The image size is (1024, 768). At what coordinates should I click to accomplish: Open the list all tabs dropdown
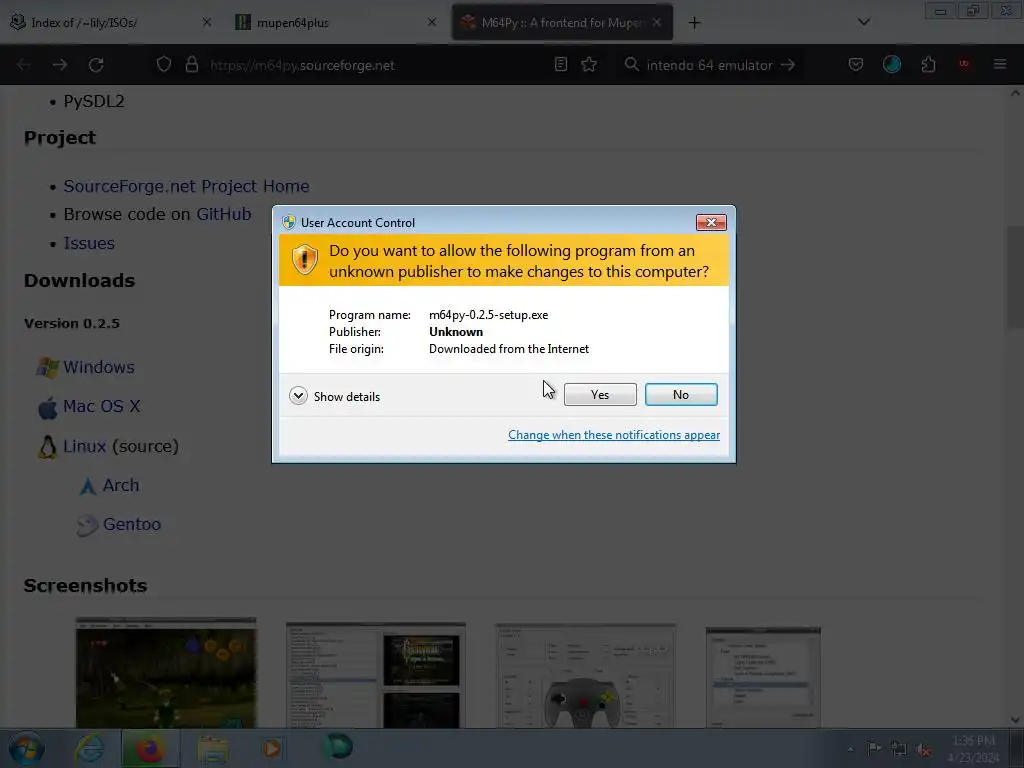click(864, 22)
